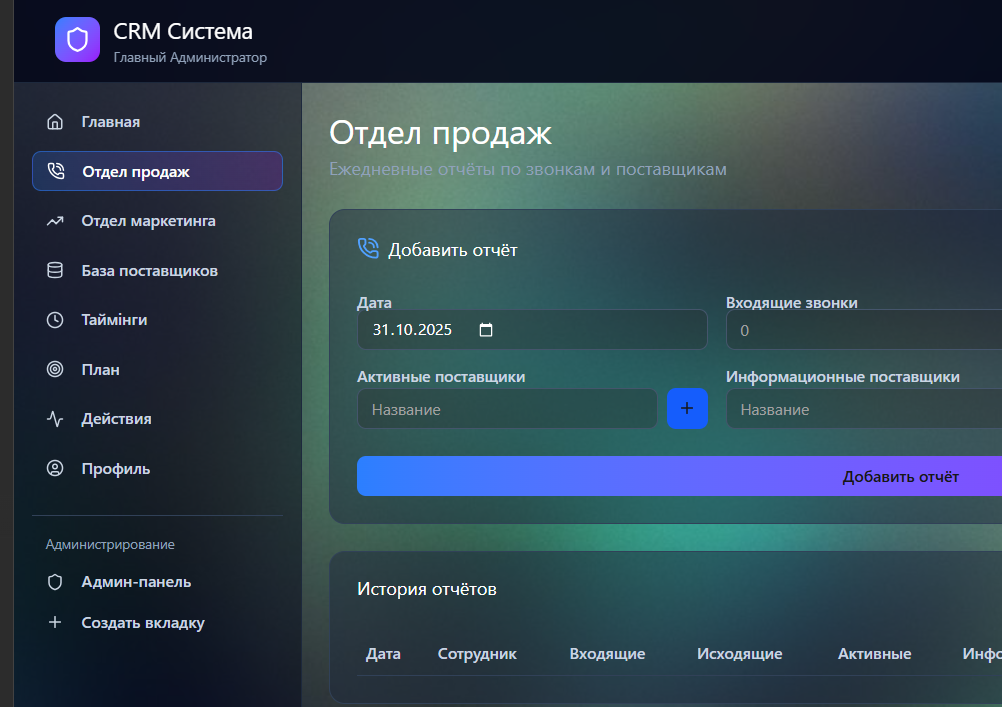Go to Профиль page
Viewport: 1002px width, 707px height.
157,469
